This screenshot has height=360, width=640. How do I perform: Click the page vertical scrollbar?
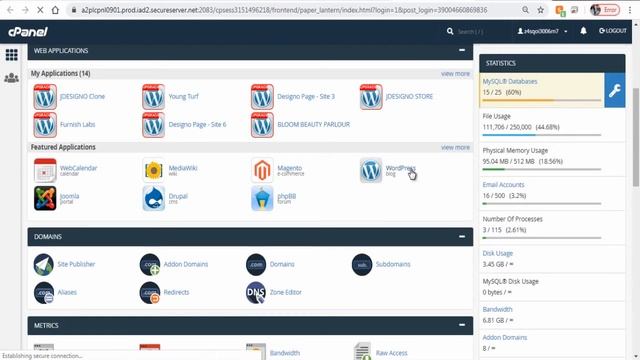[636, 137]
